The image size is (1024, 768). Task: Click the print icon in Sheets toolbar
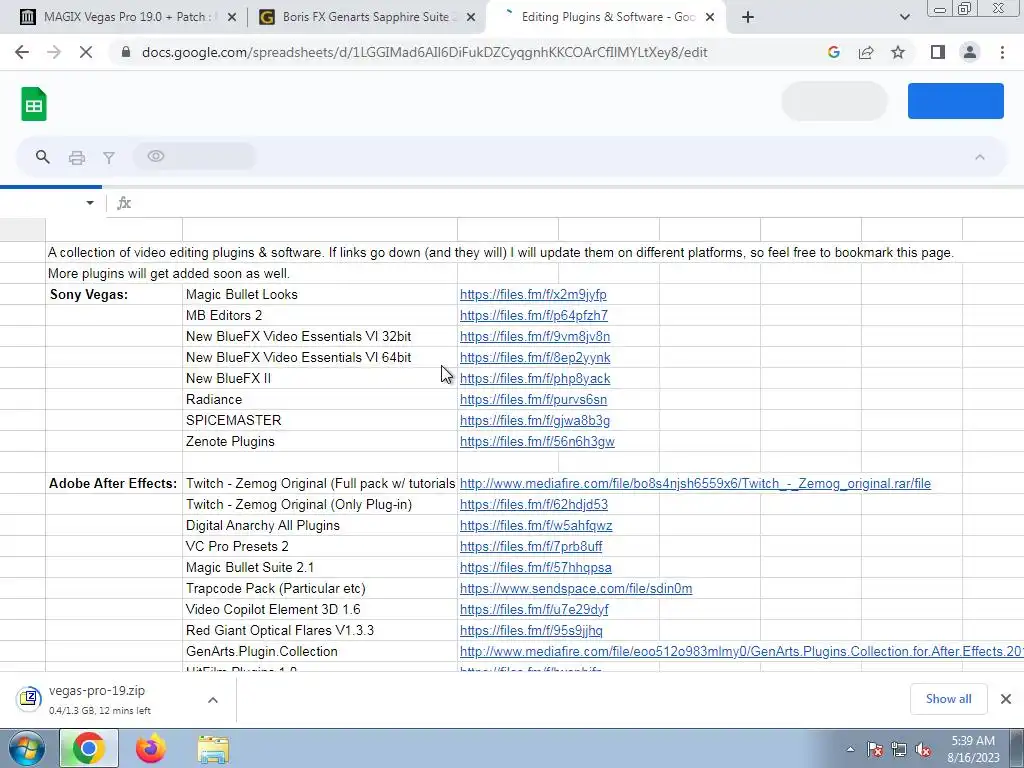(76, 157)
